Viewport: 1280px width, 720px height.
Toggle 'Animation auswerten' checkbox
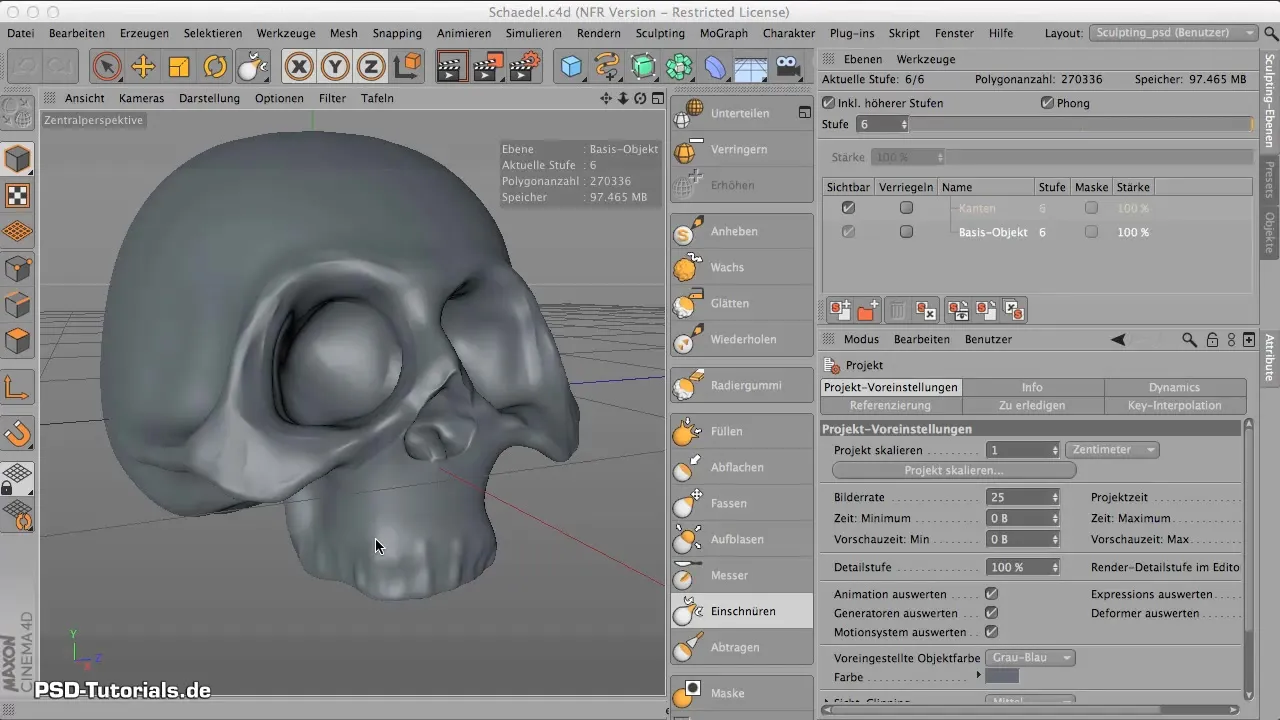click(x=991, y=594)
